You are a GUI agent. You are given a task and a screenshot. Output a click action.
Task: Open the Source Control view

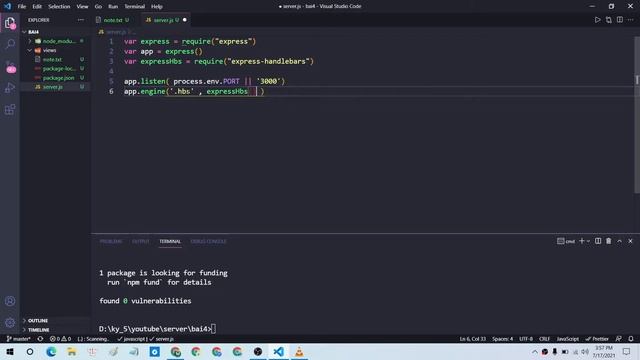(x=10, y=67)
